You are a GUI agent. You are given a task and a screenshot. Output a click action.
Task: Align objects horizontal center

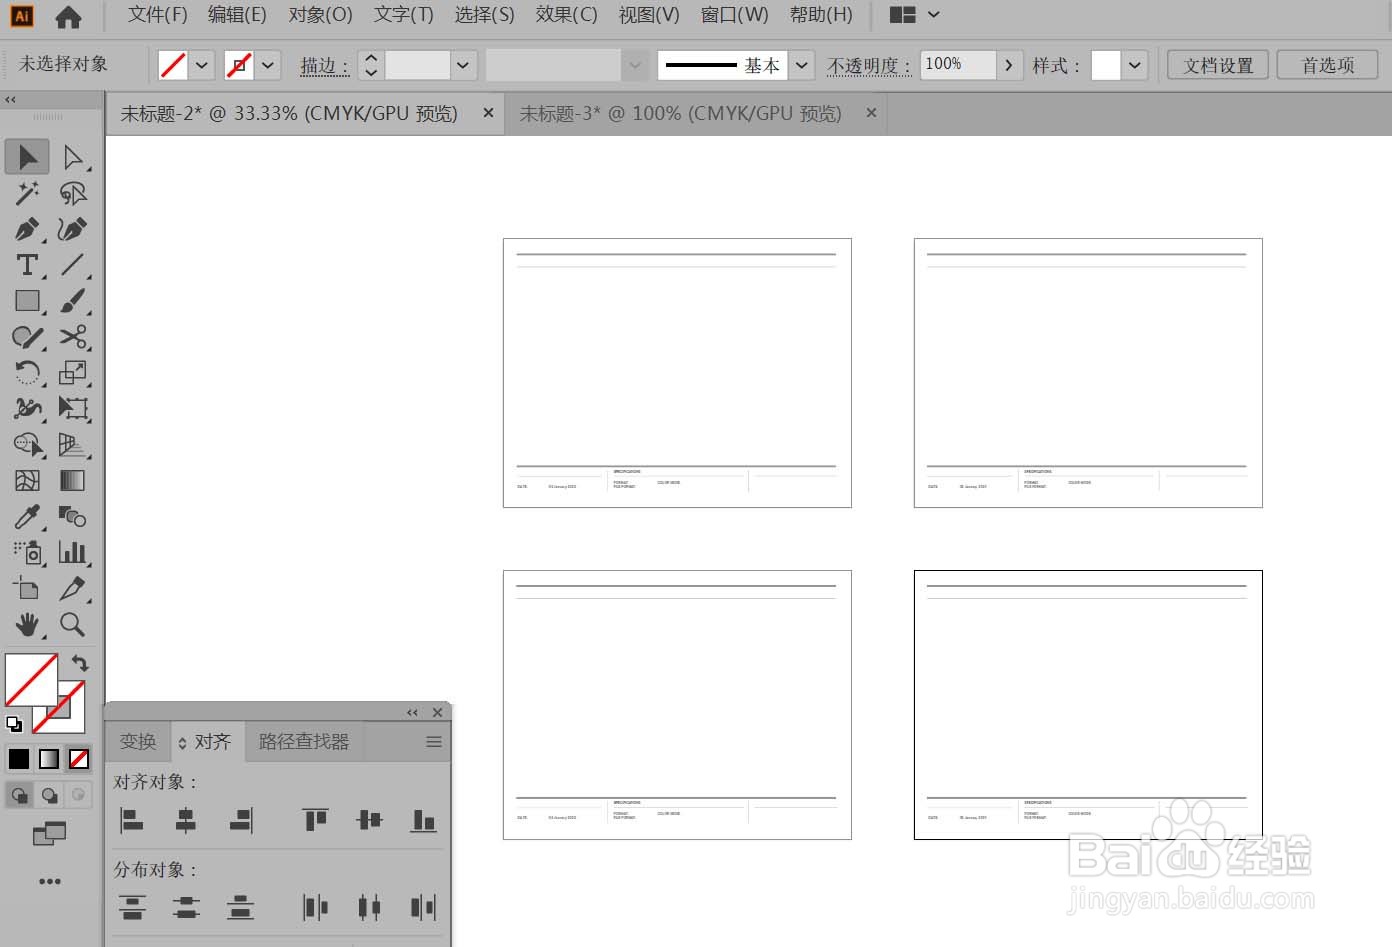click(x=186, y=821)
